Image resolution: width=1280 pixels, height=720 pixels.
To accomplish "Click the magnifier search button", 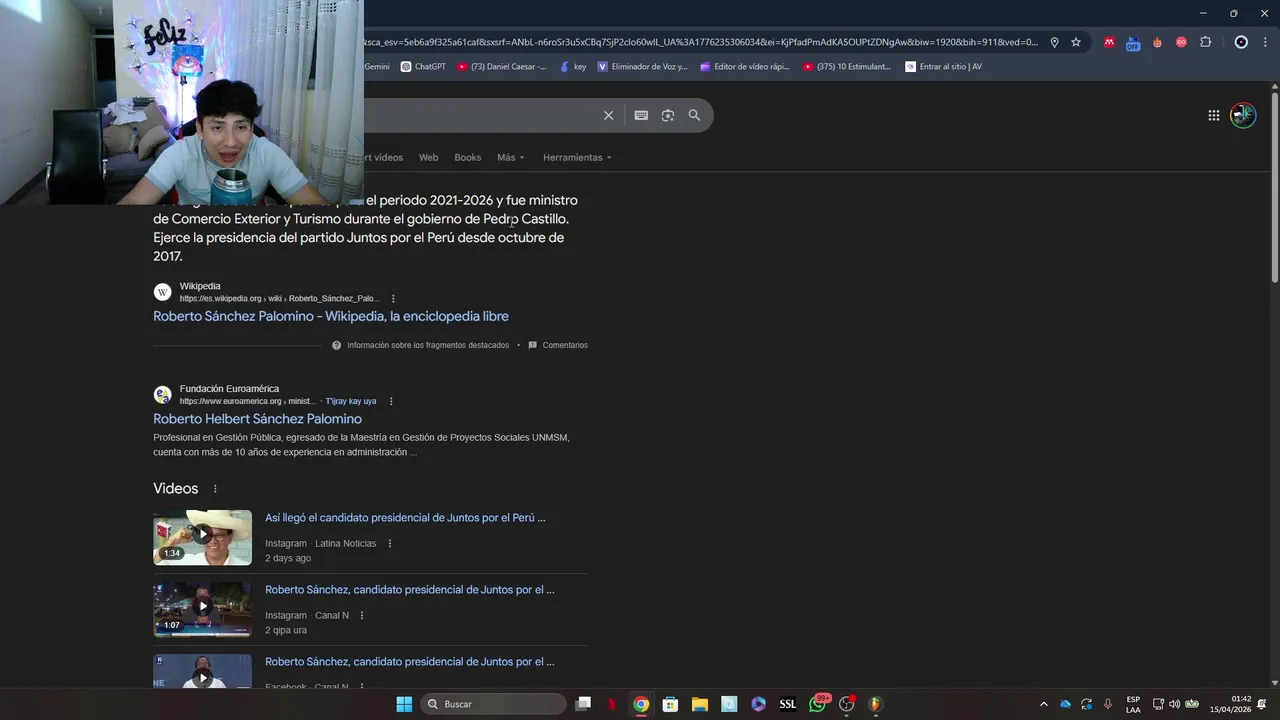I will [694, 115].
